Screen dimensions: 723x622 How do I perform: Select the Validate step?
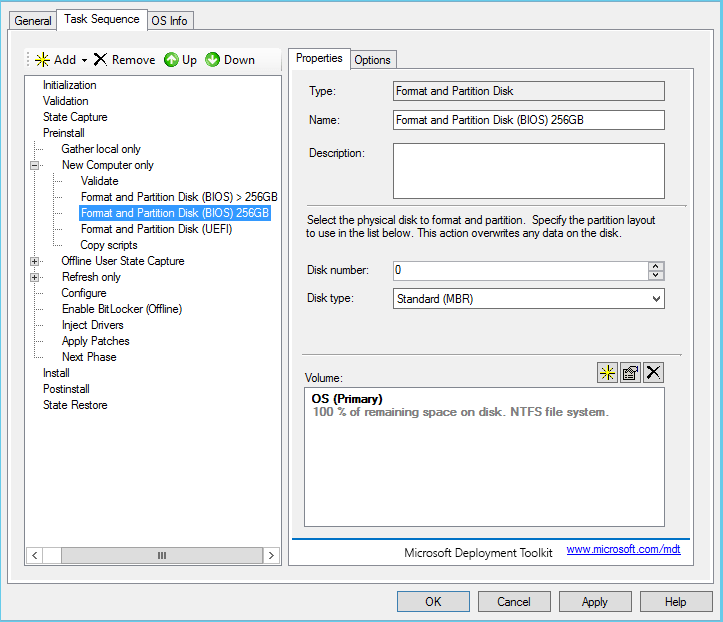tap(100, 181)
